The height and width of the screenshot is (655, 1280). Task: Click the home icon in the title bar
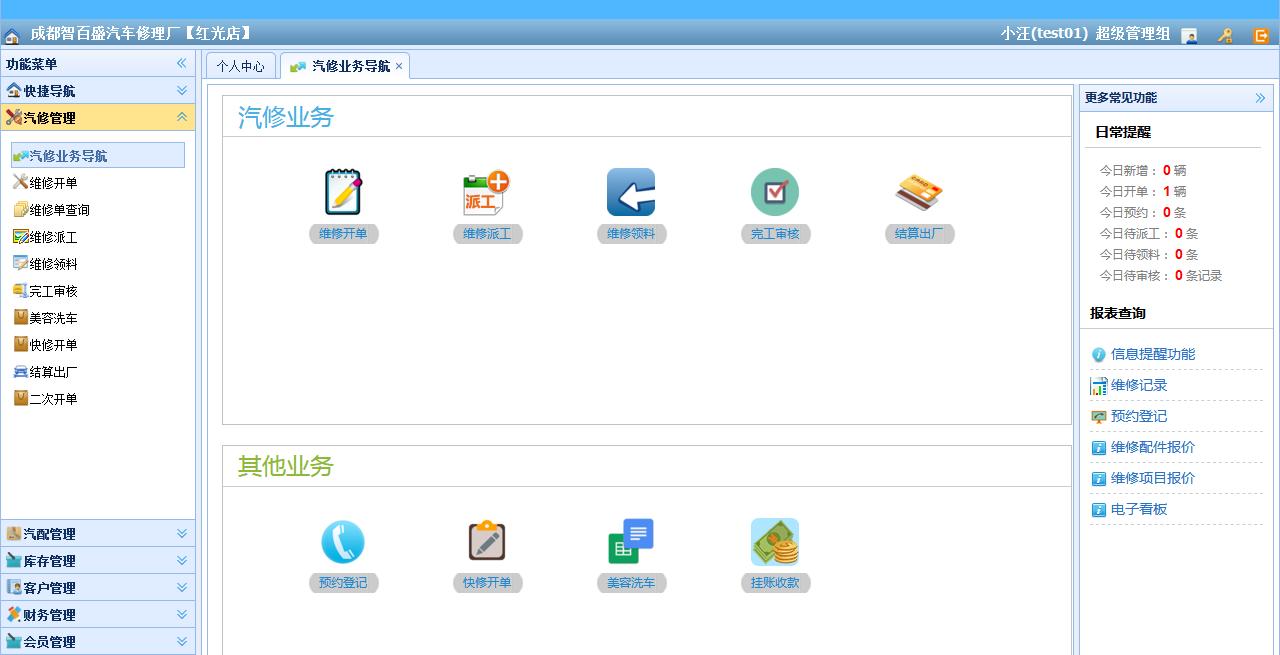coord(12,37)
